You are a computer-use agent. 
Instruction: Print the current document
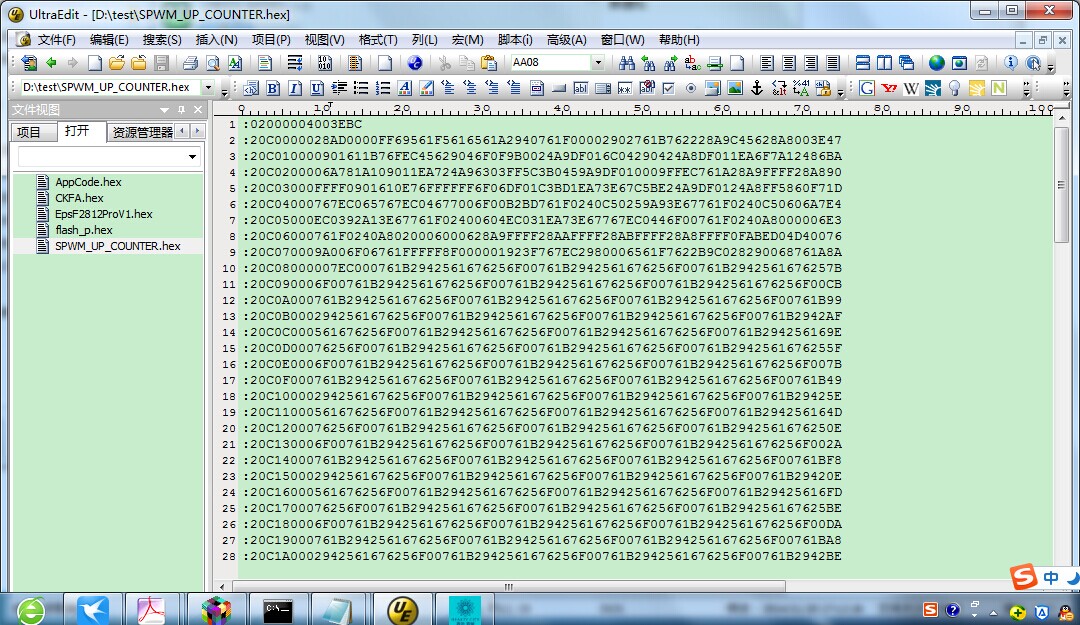click(190, 63)
